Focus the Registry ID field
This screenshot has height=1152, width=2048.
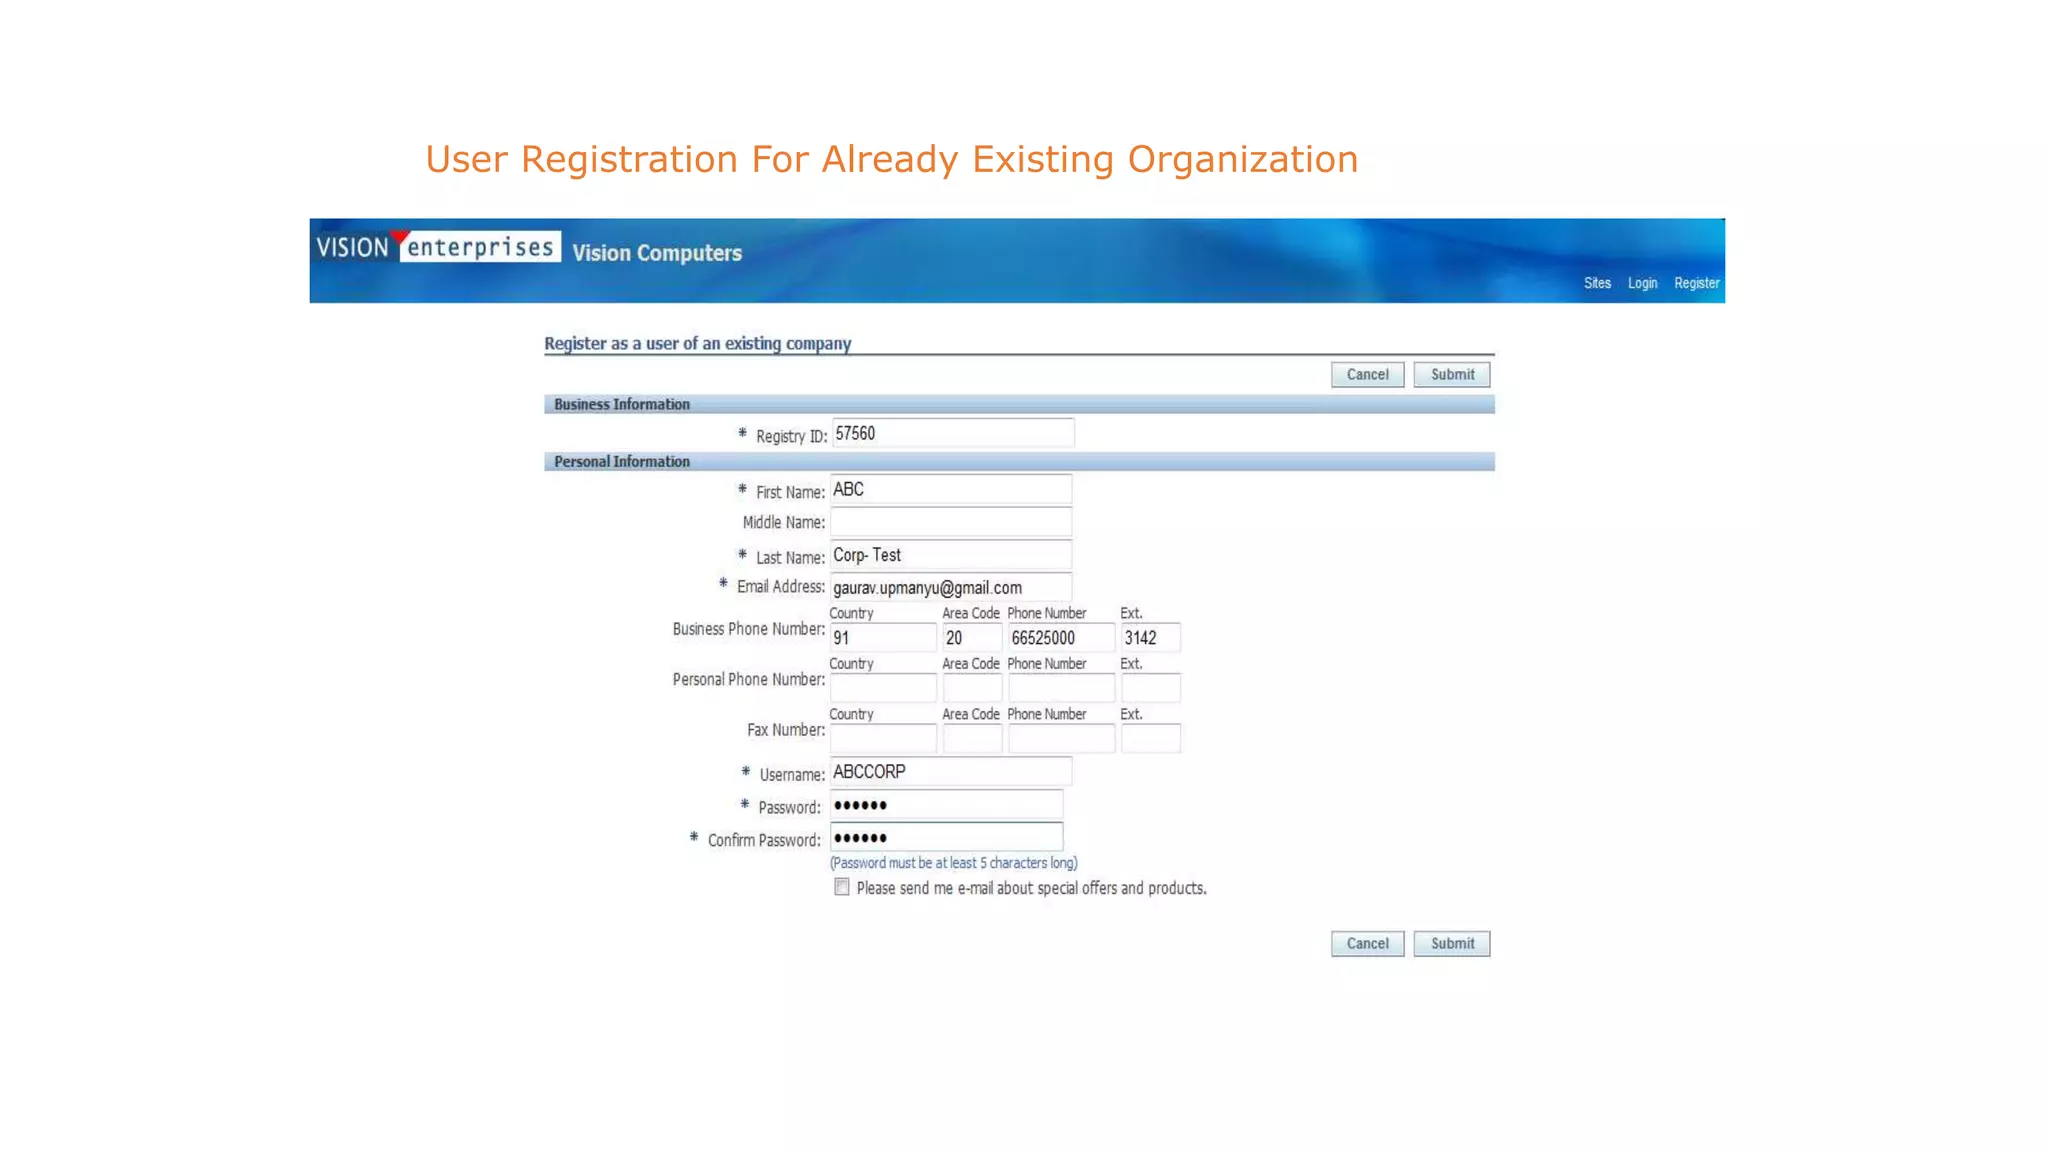[x=953, y=433]
